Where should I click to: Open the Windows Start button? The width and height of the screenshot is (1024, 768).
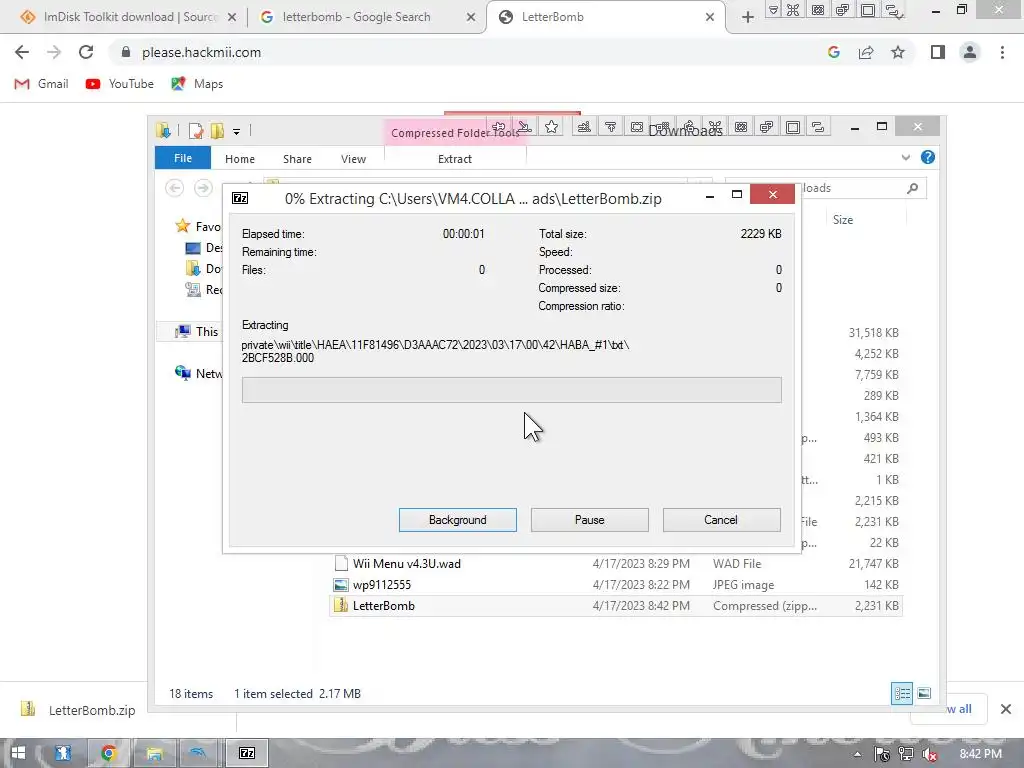18,753
